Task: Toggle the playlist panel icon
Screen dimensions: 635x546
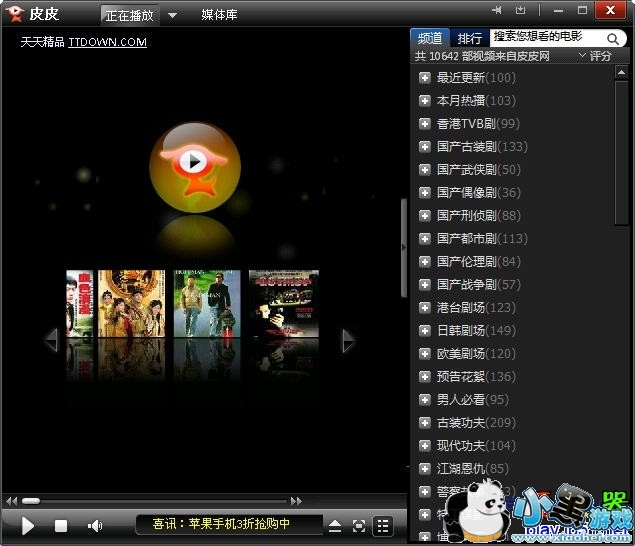Action: 383,525
